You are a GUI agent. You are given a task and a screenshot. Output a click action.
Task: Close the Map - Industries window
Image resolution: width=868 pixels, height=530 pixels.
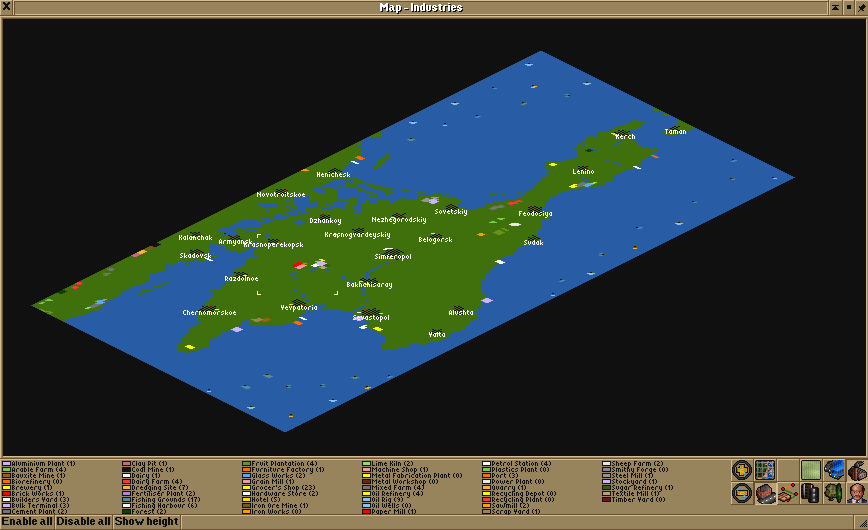tap(6, 7)
